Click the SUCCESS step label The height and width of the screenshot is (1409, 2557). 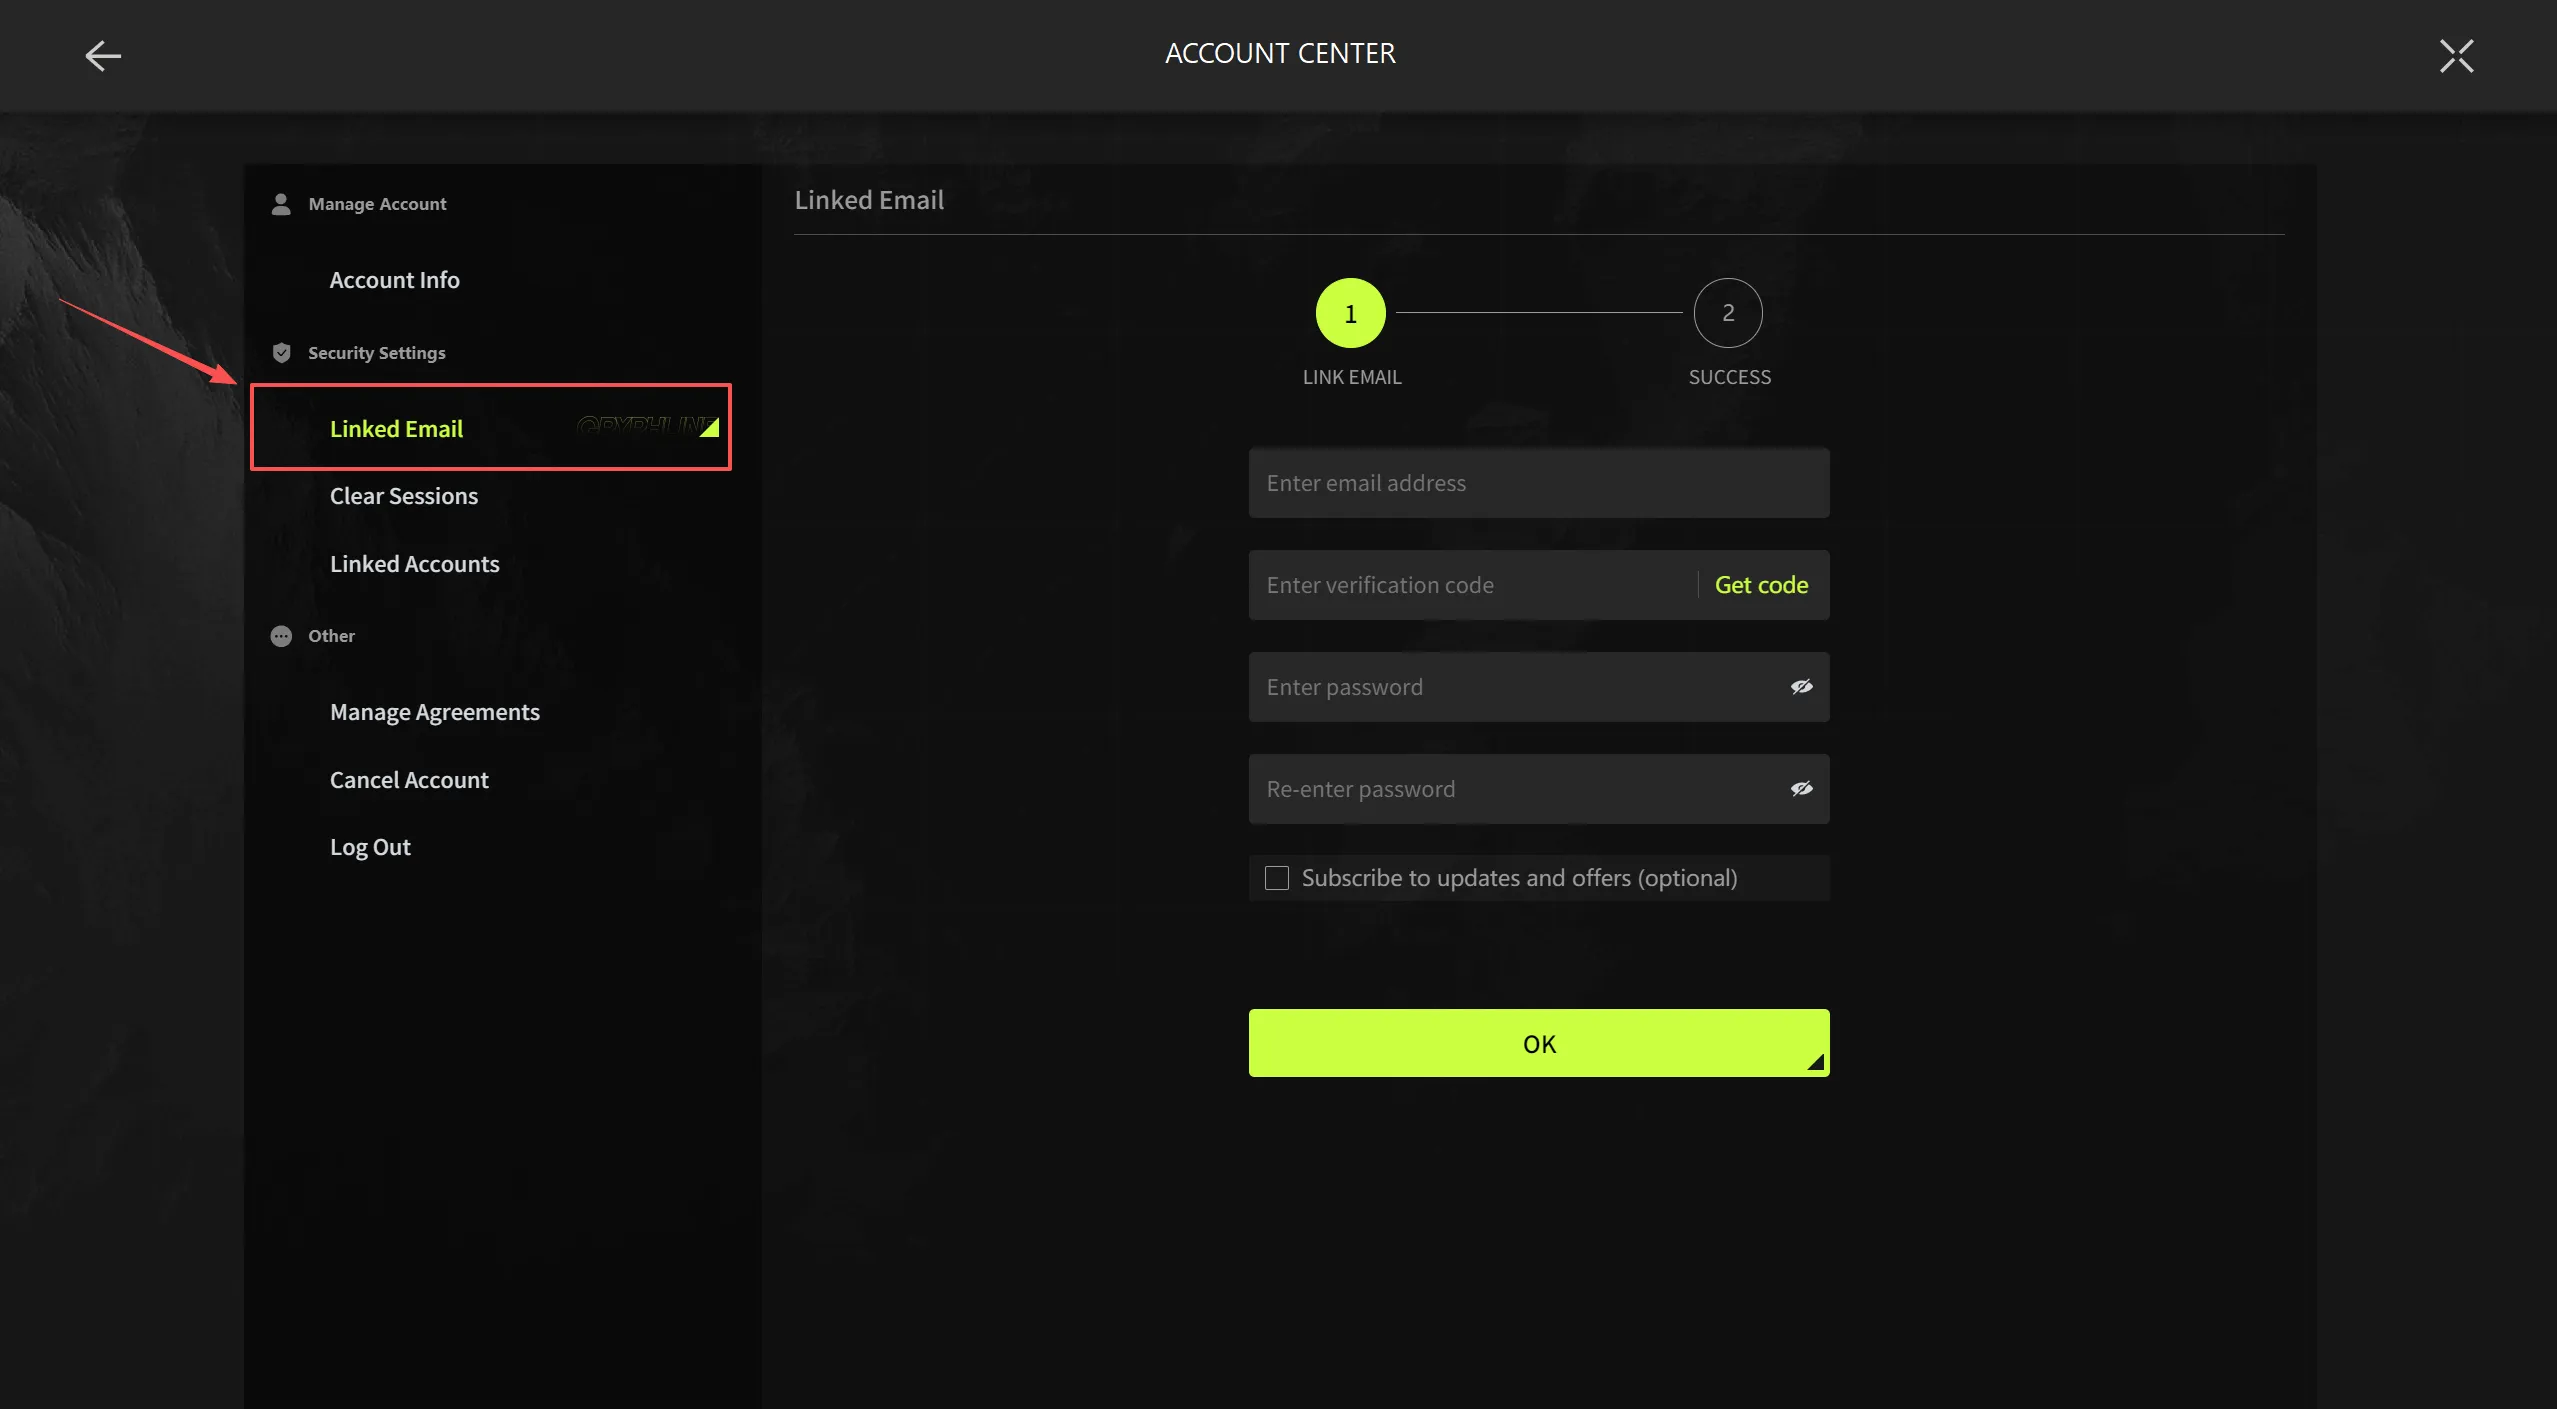[x=1729, y=377]
